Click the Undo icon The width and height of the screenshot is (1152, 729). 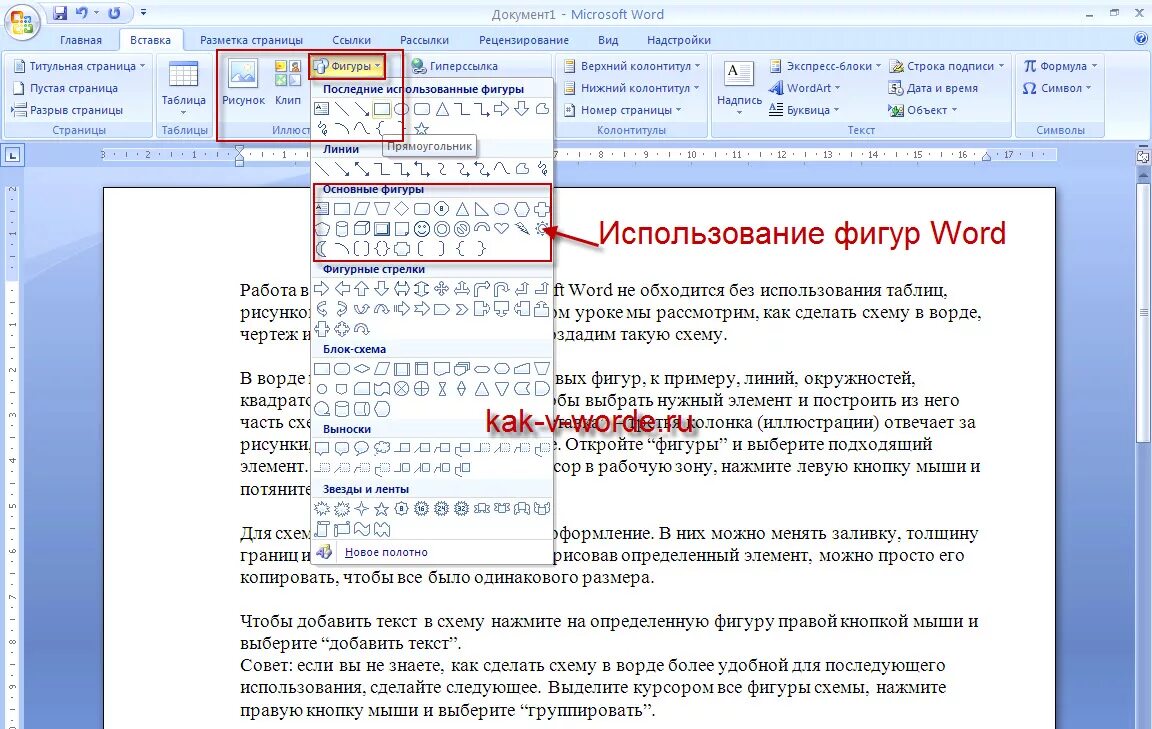click(82, 12)
